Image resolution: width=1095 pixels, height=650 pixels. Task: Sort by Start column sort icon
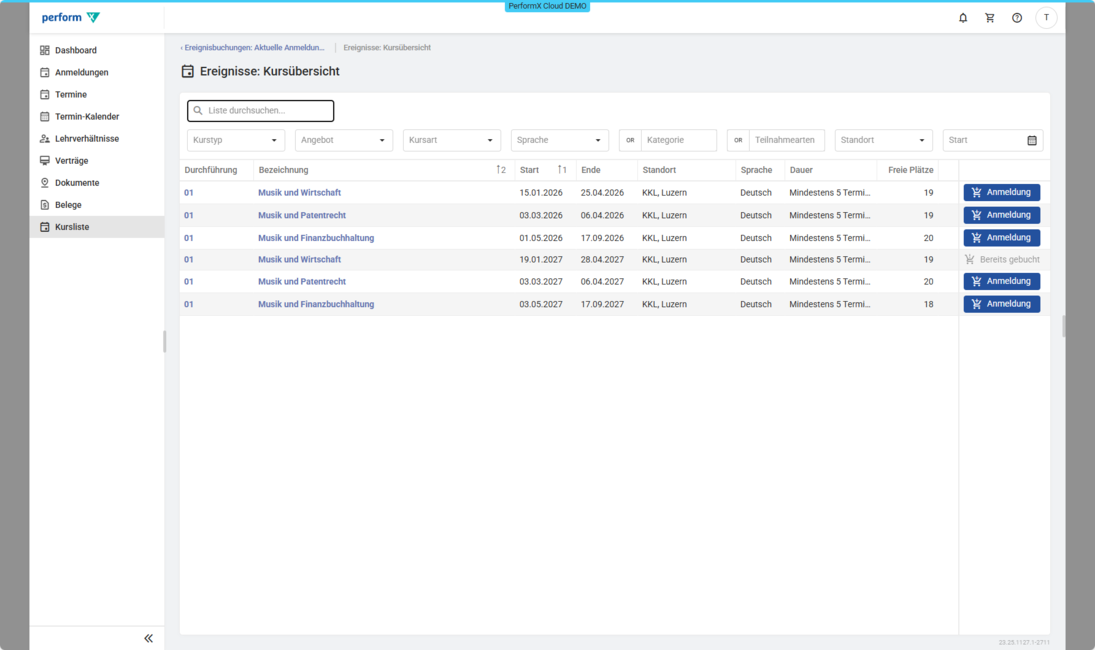click(562, 170)
